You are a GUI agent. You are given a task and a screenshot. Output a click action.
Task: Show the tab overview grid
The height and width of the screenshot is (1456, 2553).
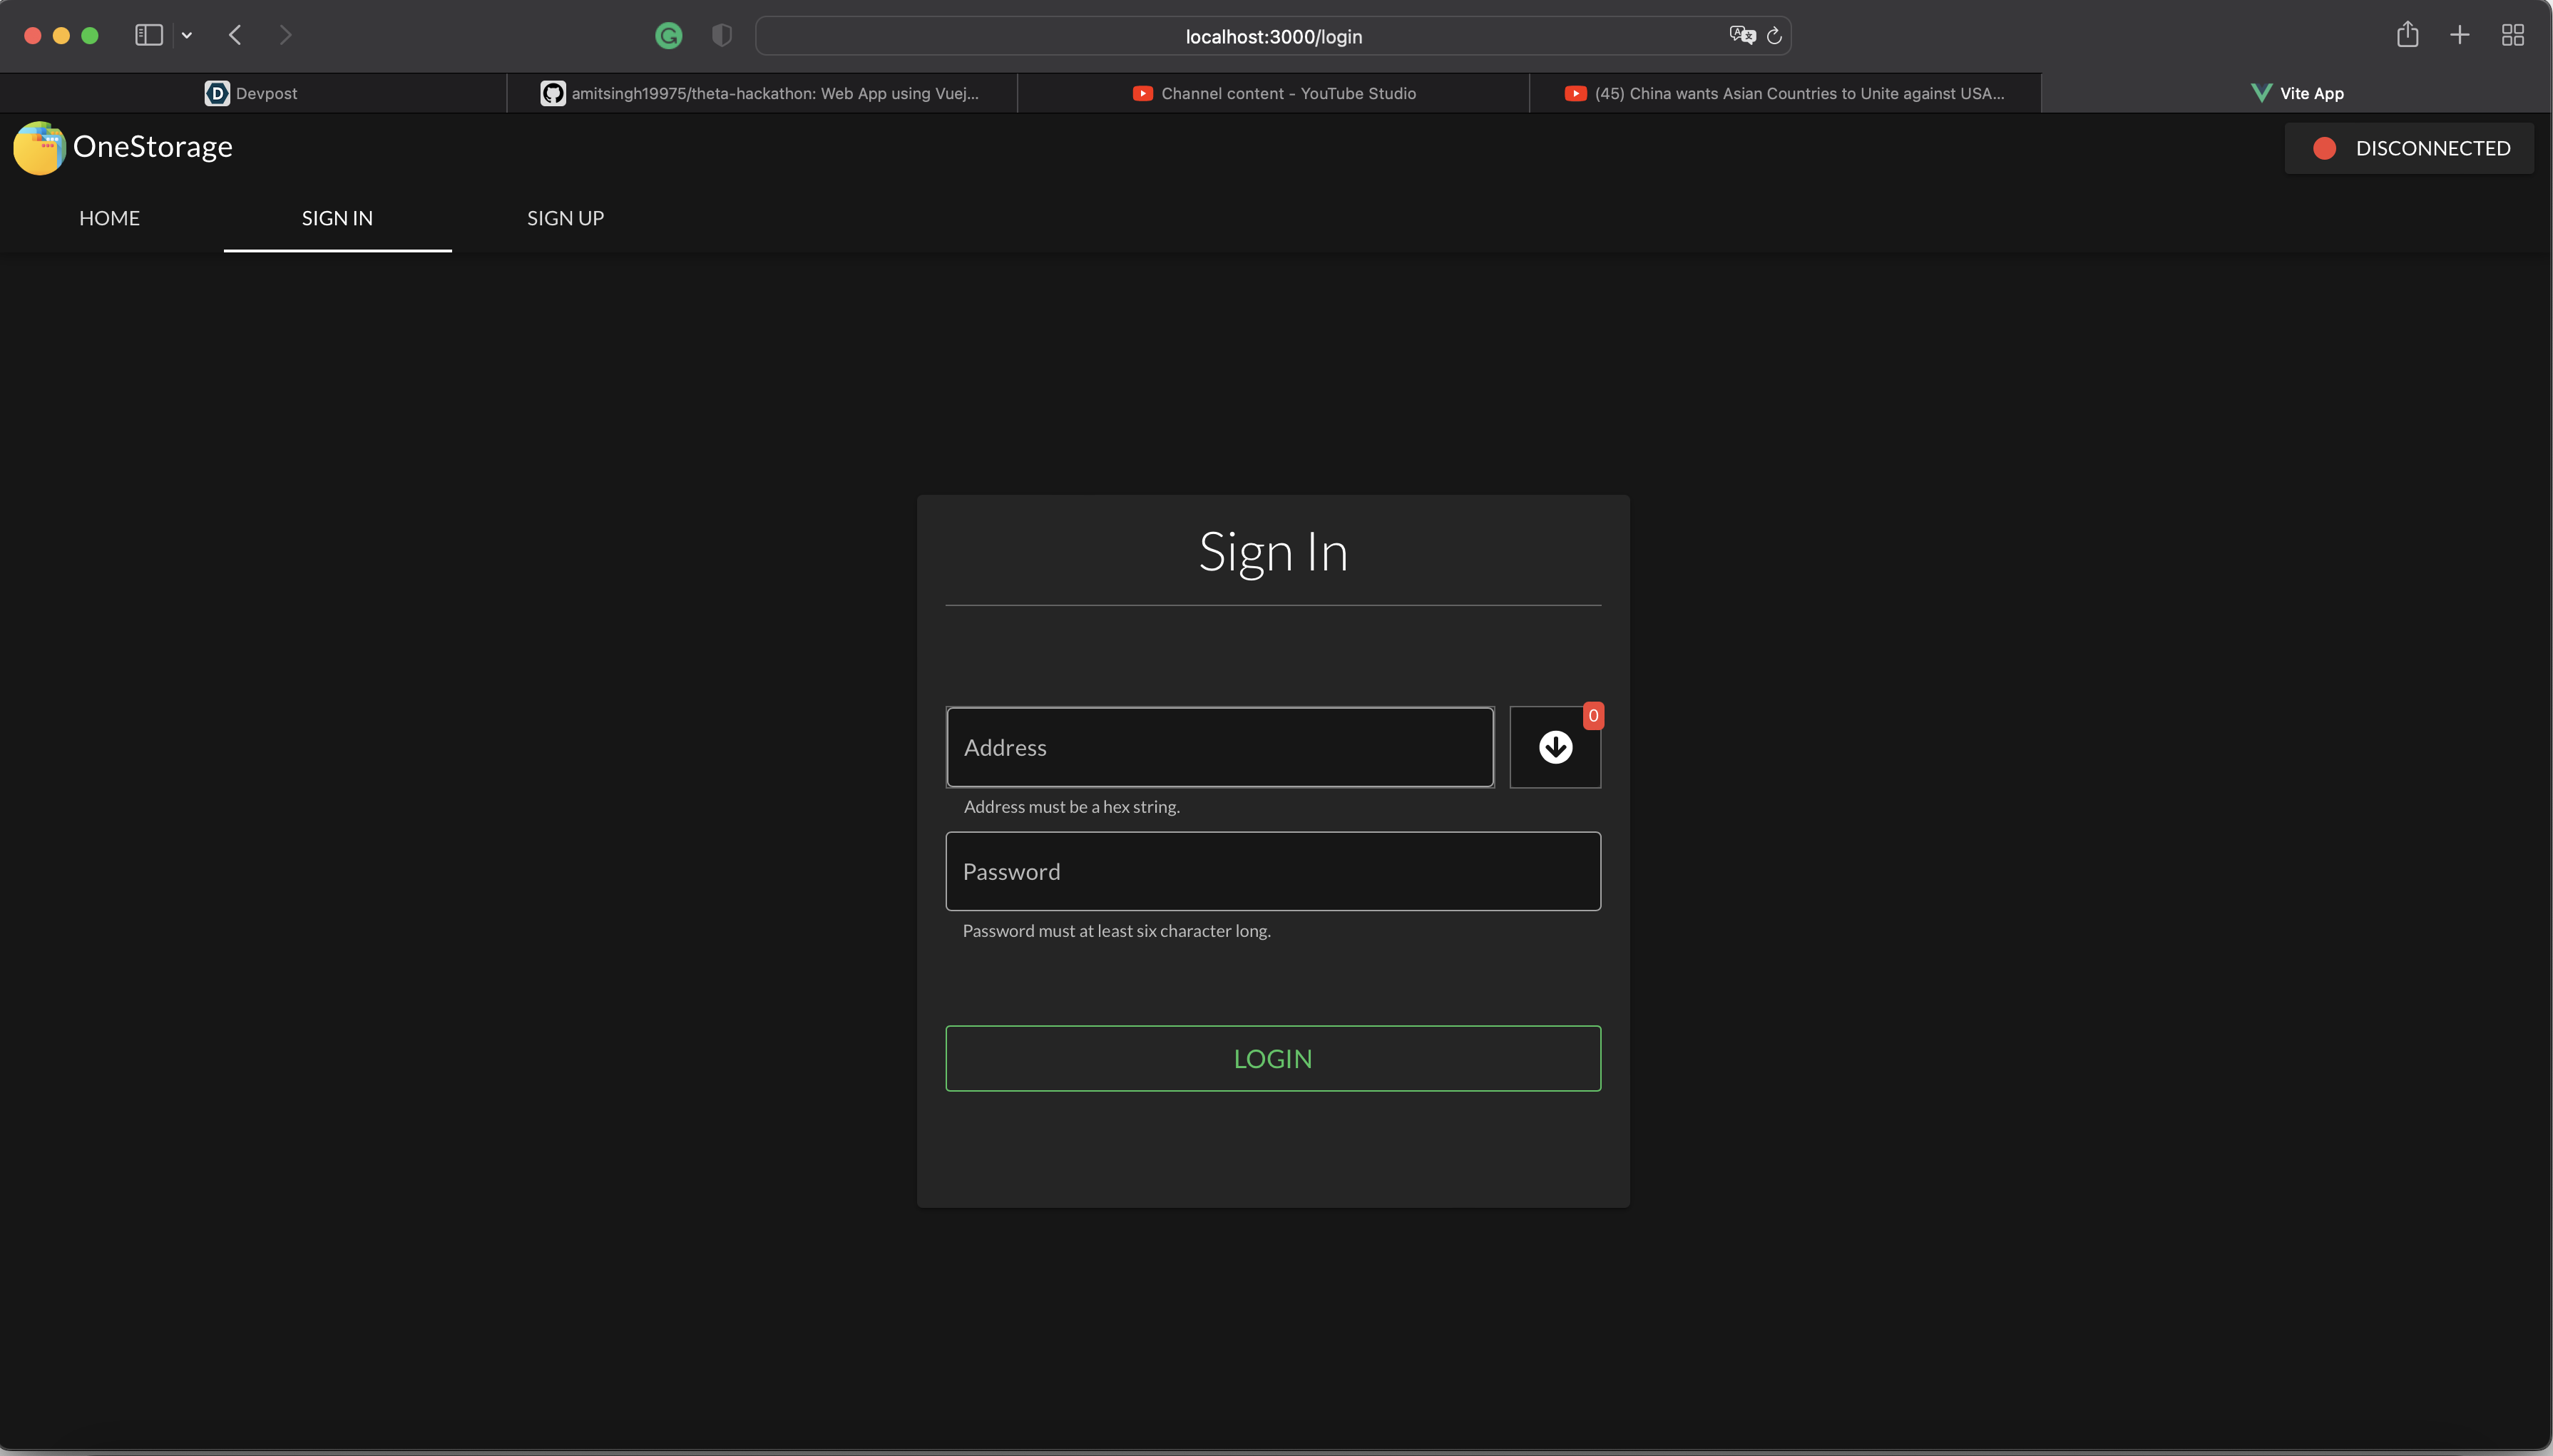[2512, 36]
